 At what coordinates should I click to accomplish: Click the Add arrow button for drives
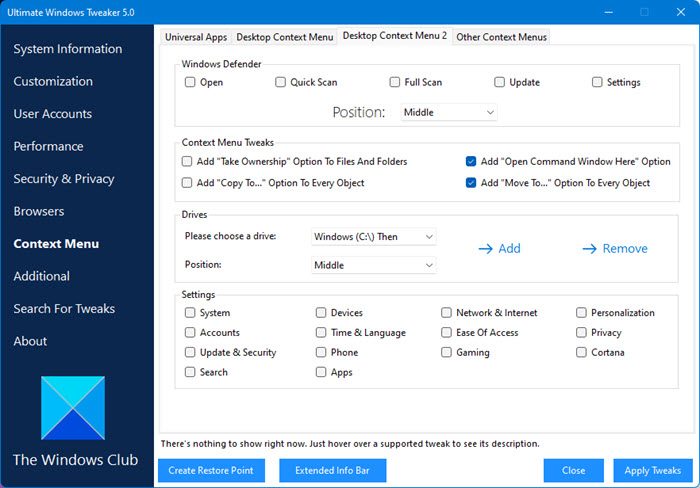tap(499, 248)
